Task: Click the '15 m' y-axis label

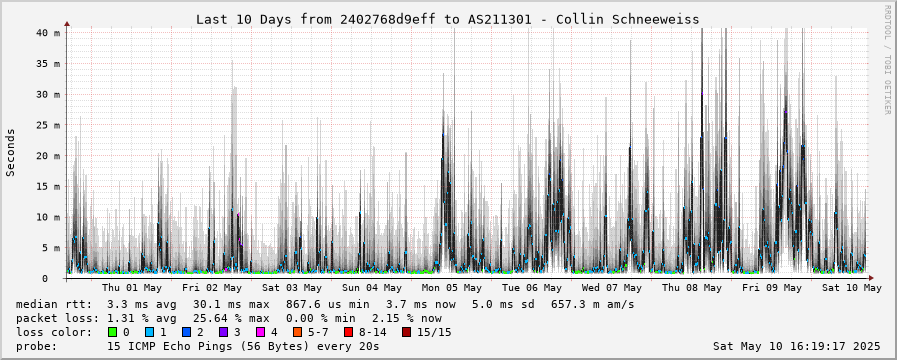Action: 47,187
